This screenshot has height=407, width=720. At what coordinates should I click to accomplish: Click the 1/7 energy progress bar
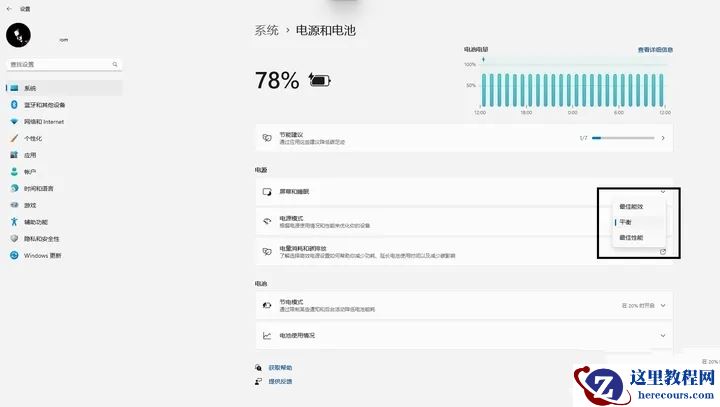click(x=623, y=138)
